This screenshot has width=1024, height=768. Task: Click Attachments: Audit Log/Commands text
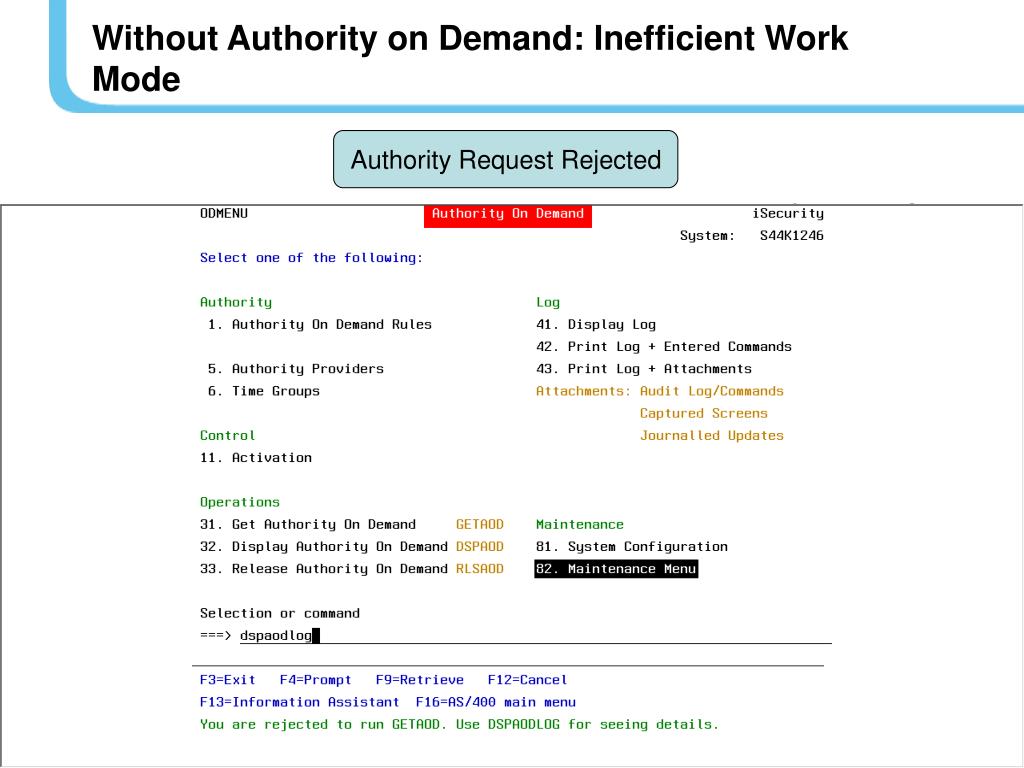(660, 391)
